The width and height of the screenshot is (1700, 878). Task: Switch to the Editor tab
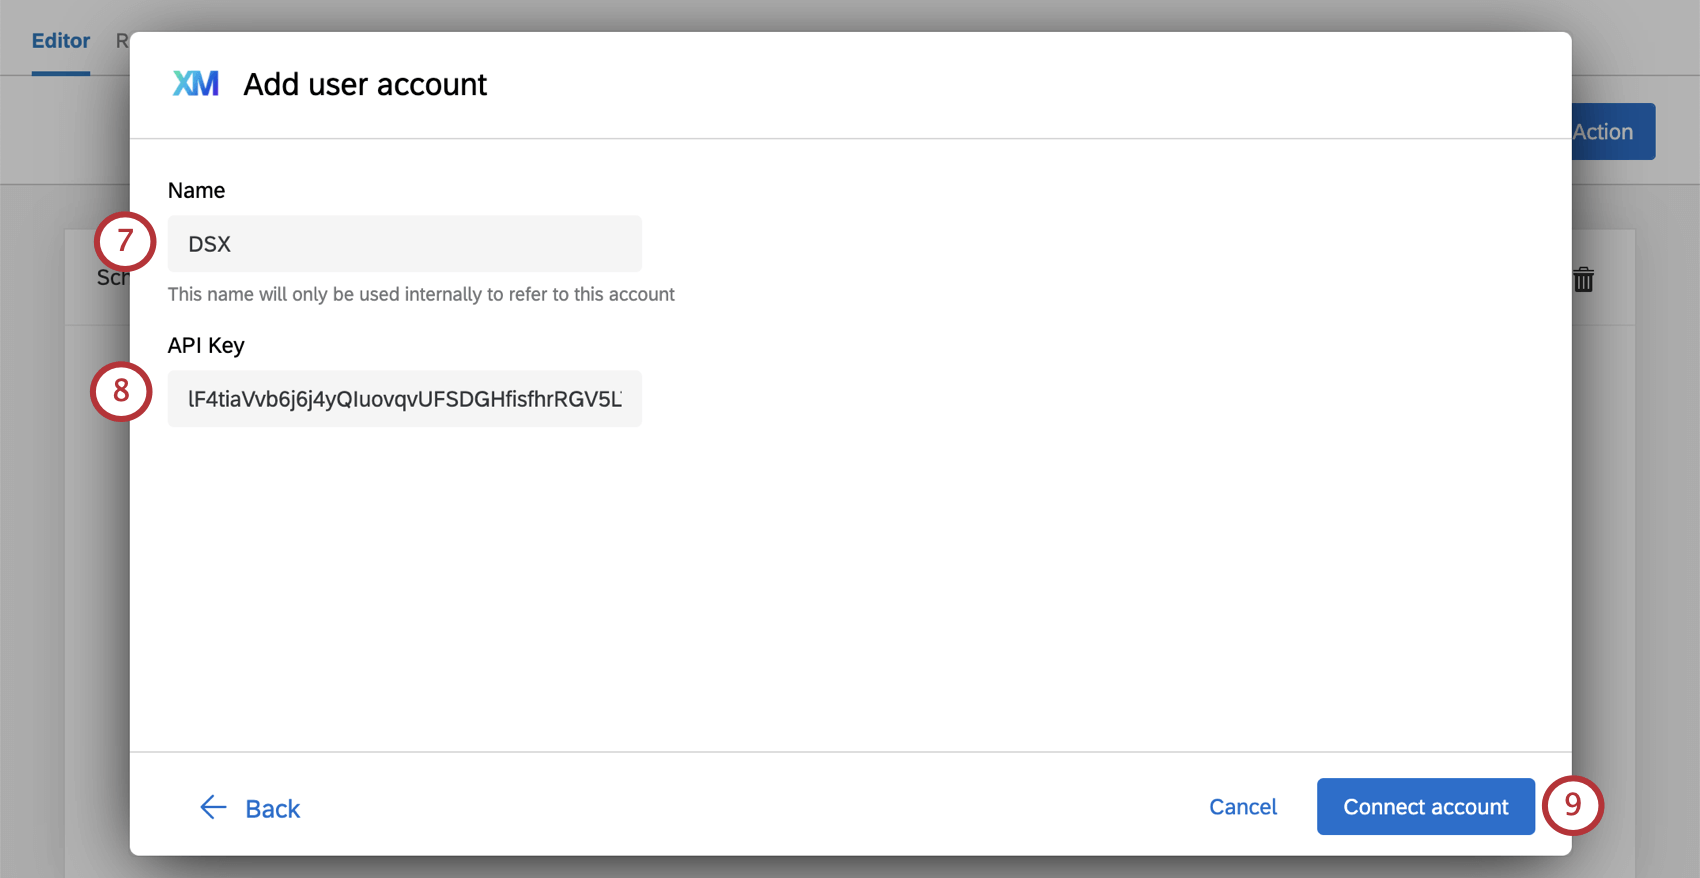pos(61,41)
